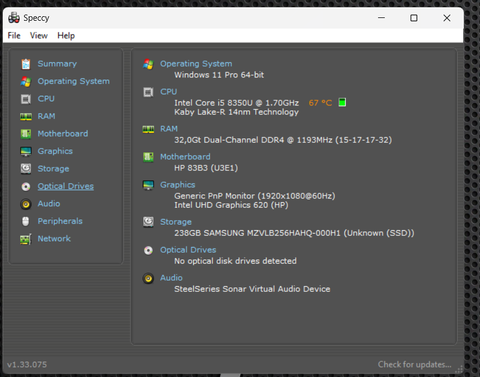Viewport: 480px width, 377px height.
Task: Open the Operating System heading in summary
Action: tap(196, 64)
